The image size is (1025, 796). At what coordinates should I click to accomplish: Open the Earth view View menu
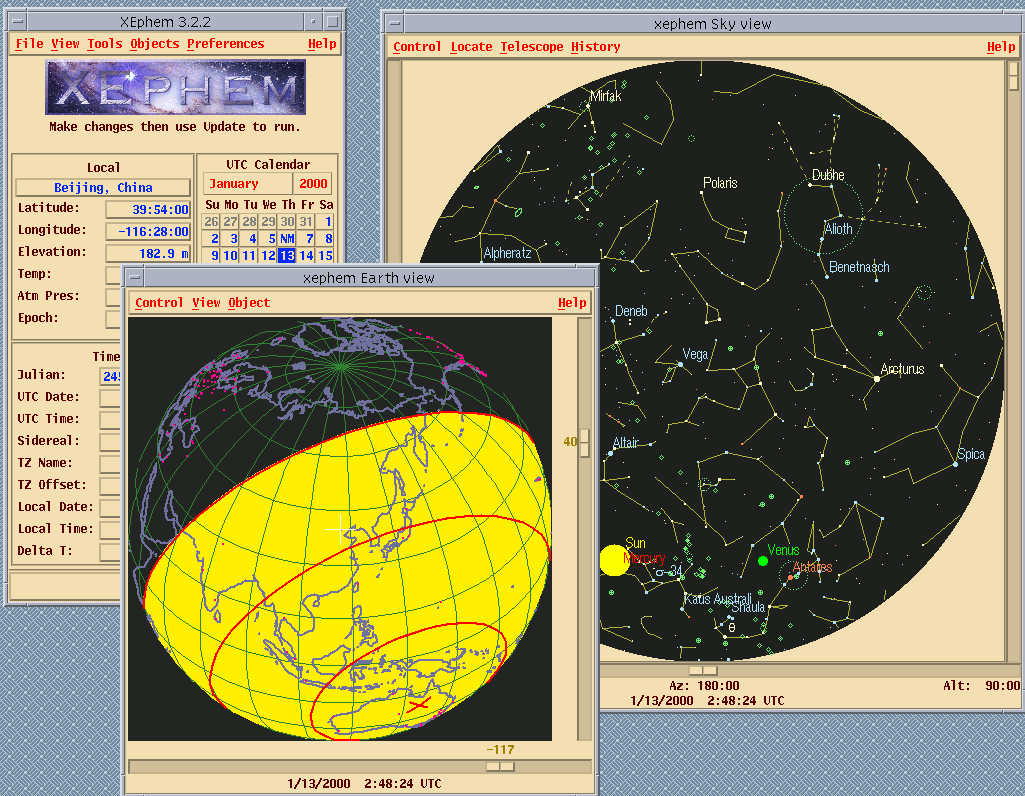(x=206, y=303)
